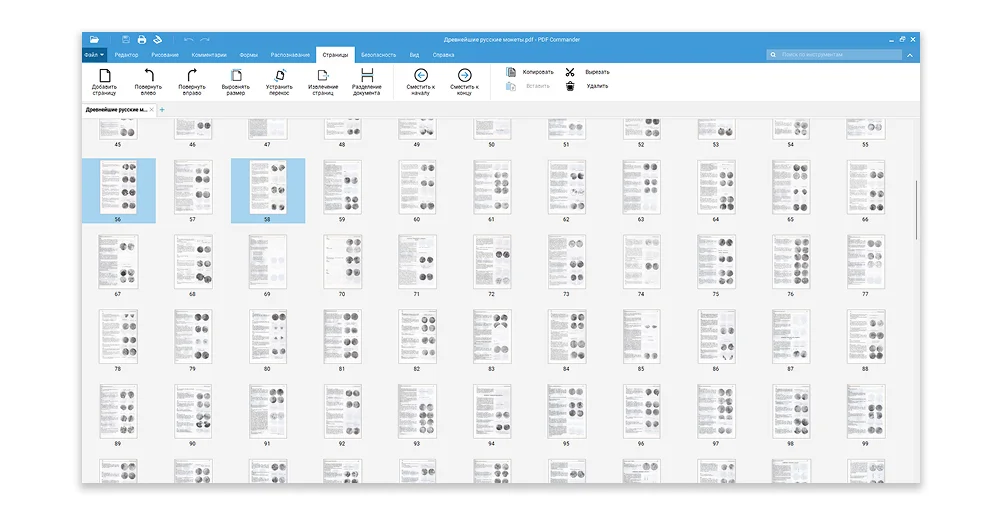Switch to the Распознавание tab
The image size is (1000, 516).
click(290, 55)
